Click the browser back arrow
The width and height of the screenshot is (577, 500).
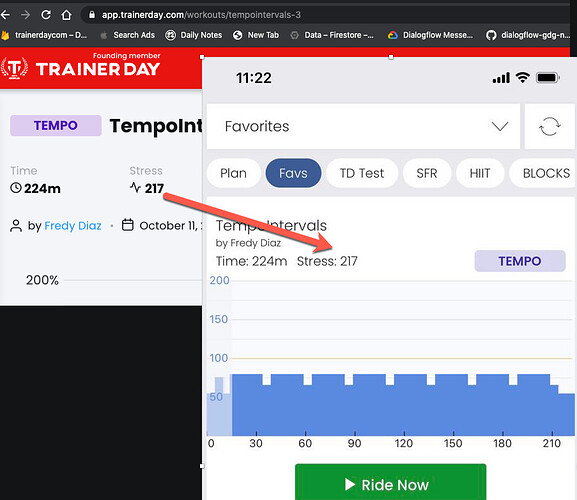[5, 15]
